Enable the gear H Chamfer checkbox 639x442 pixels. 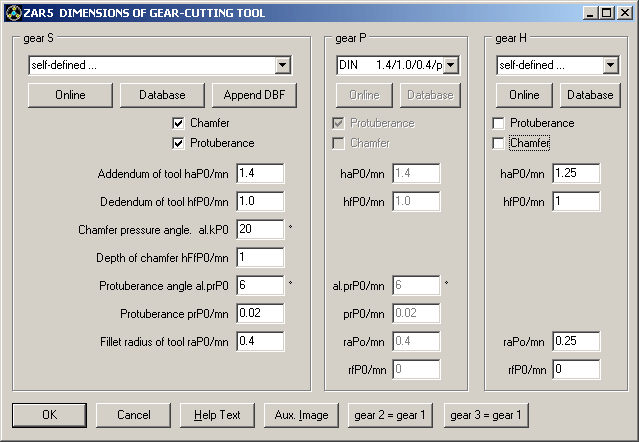499,143
